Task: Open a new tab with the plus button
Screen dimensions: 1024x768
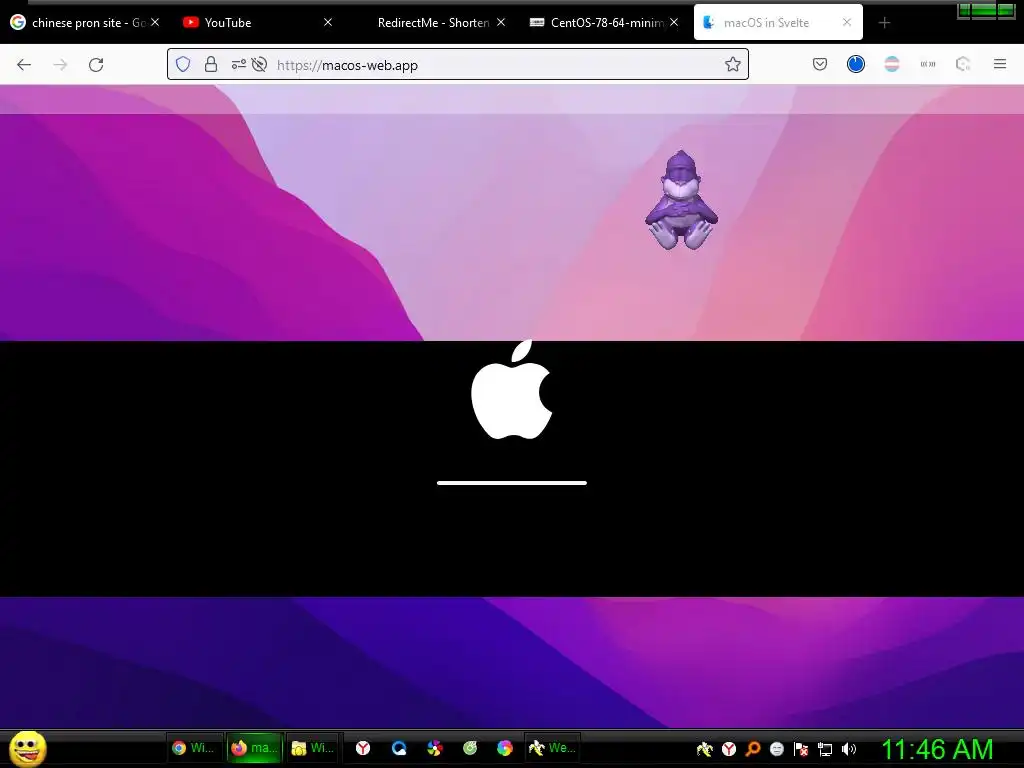Action: click(x=884, y=23)
